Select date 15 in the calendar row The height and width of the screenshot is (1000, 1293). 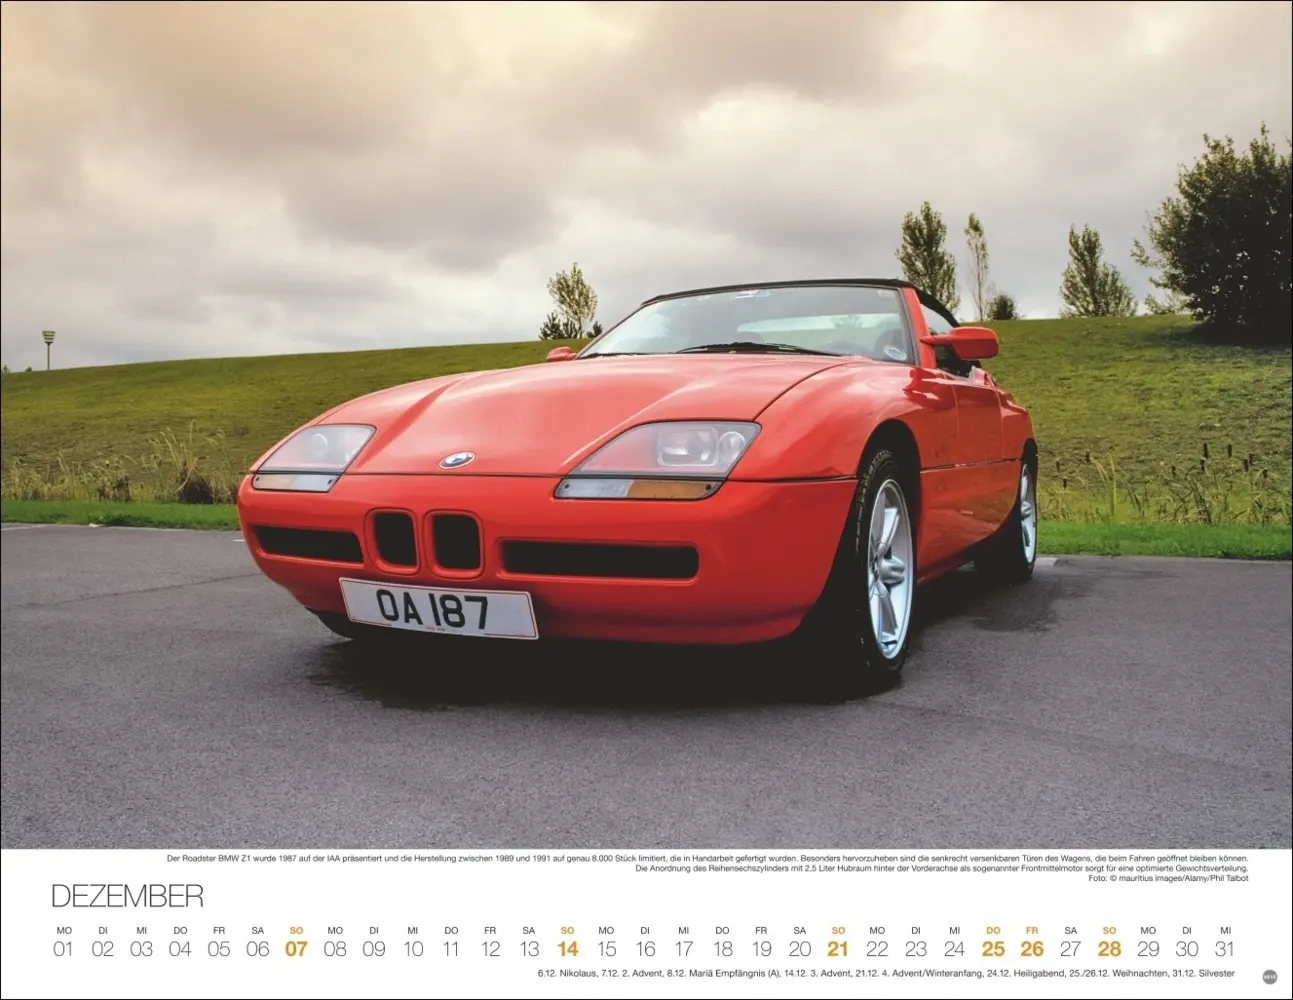[x=606, y=949]
